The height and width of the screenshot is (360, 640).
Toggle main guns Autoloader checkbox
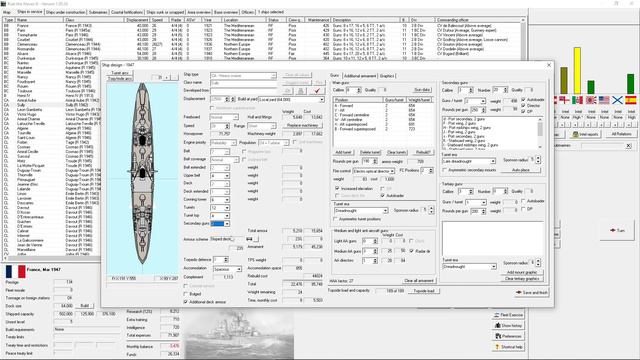pyautogui.click(x=383, y=196)
